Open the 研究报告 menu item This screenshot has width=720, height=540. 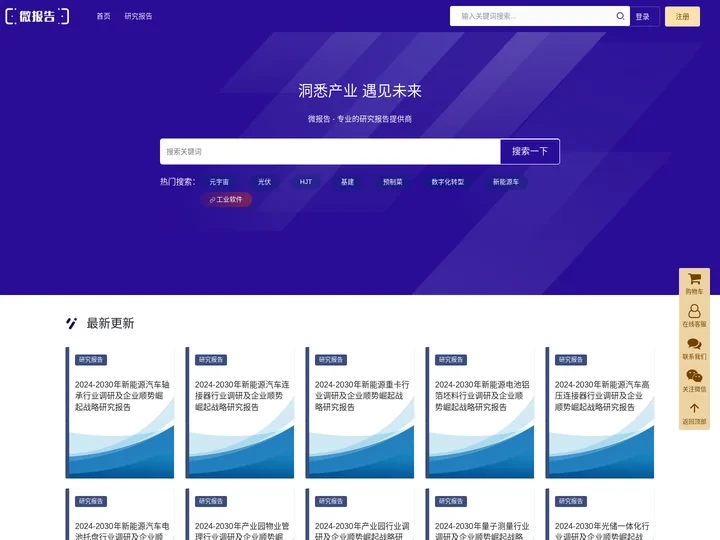point(138,16)
